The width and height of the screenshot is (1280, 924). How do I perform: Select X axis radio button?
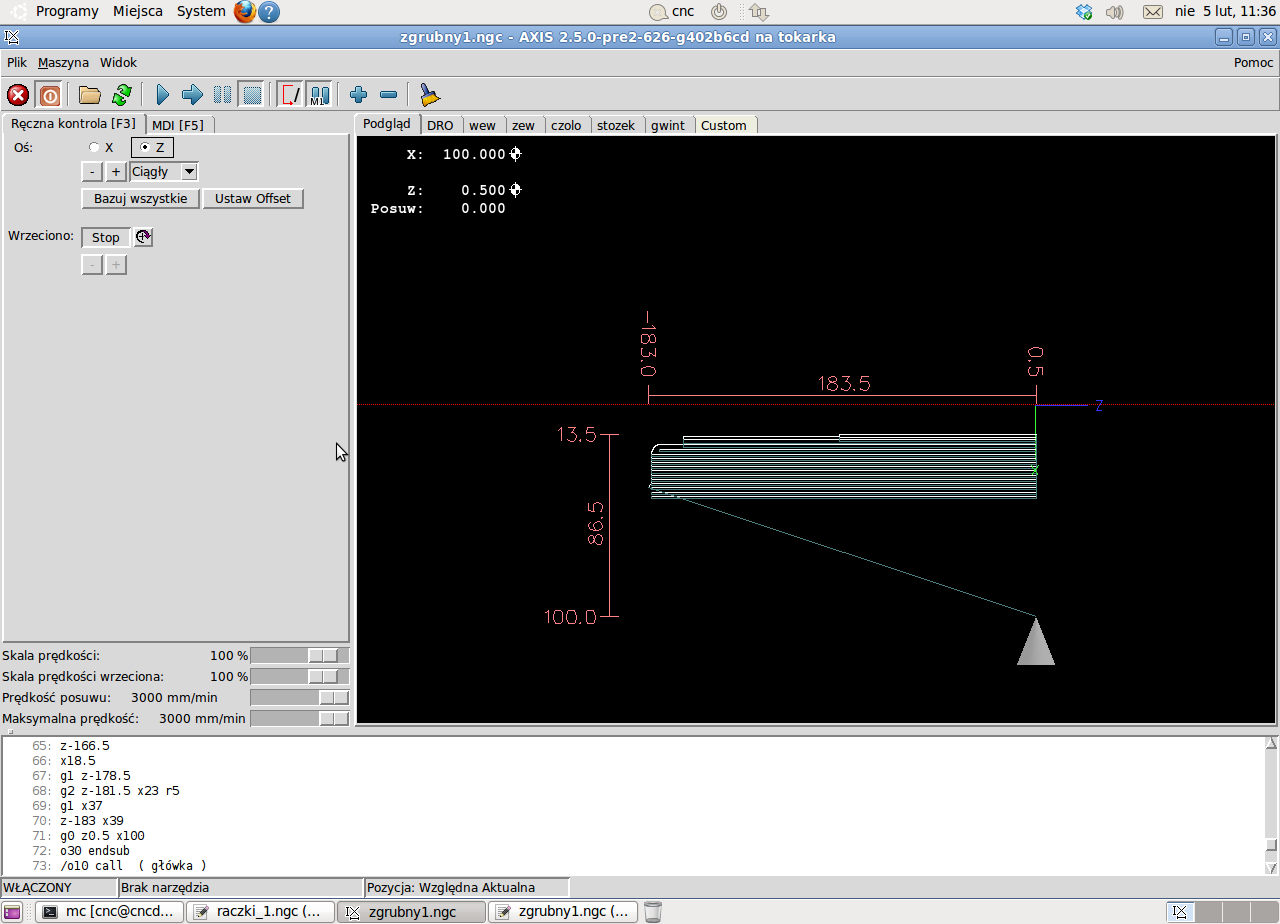(x=102, y=147)
